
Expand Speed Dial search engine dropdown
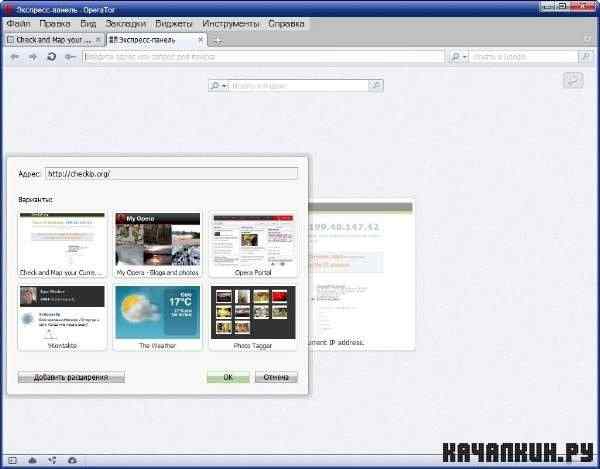(218, 86)
